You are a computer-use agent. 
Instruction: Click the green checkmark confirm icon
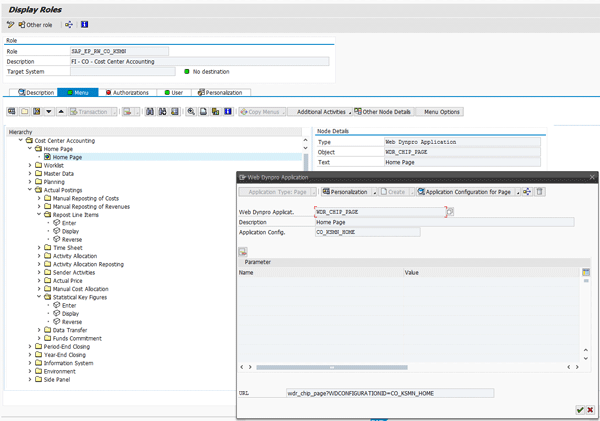579,410
